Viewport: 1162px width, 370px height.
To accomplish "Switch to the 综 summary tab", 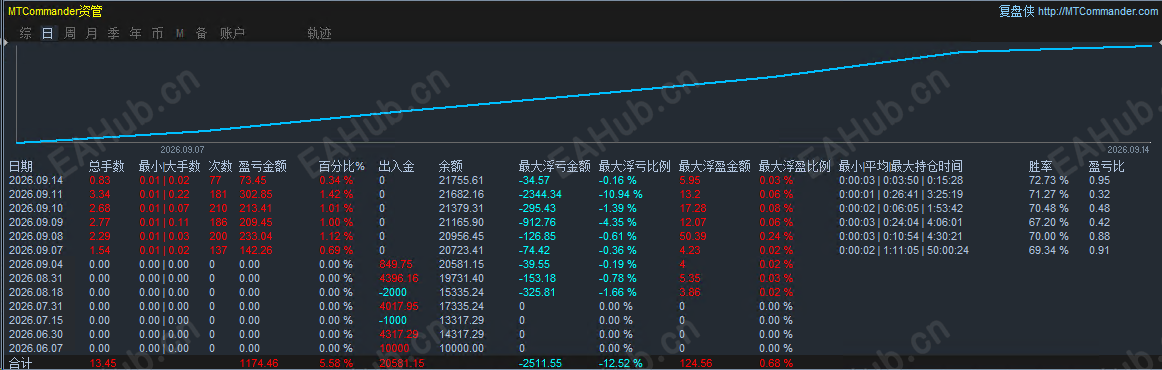I will point(26,33).
